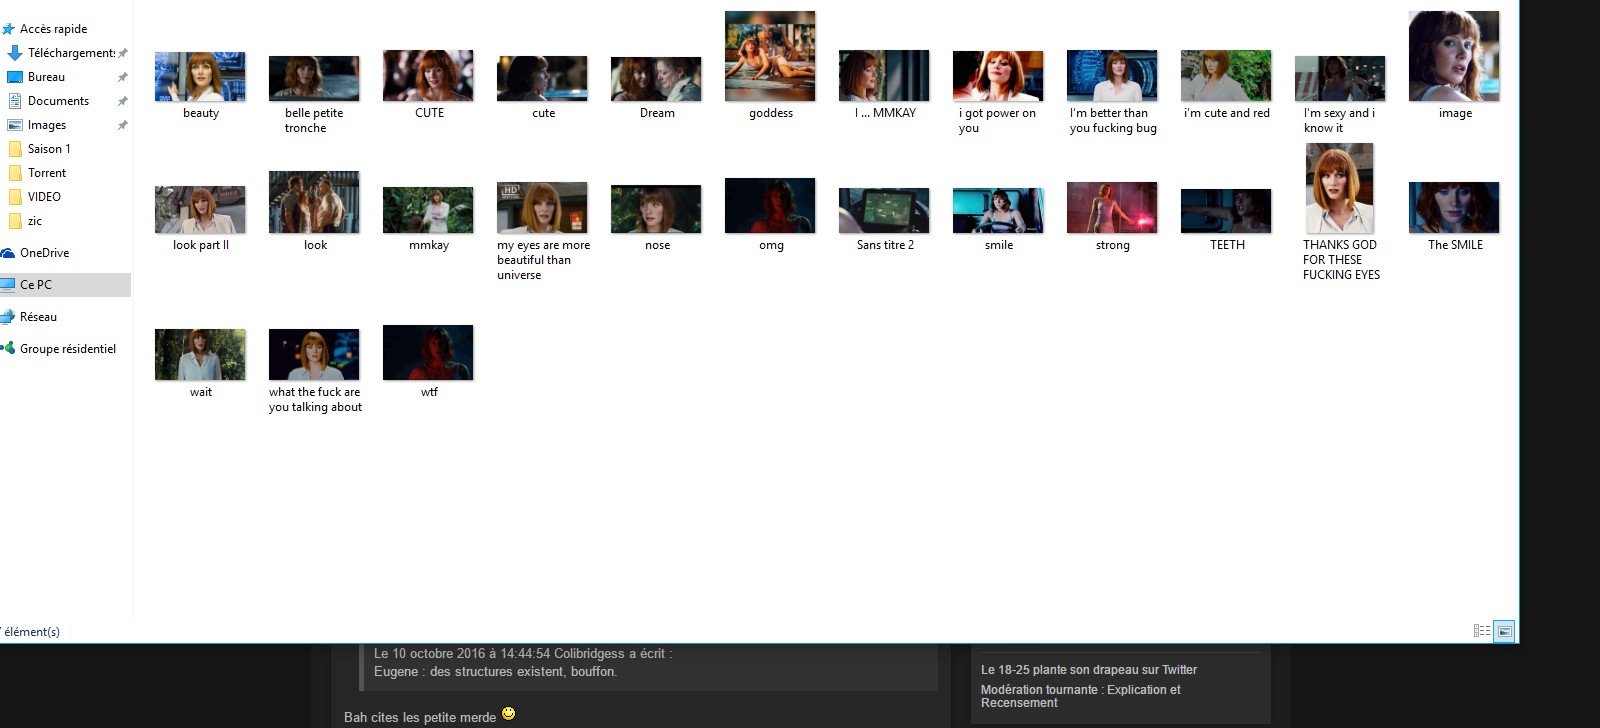
Task: Open VIDEO folder in sidebar
Action: 44,197
